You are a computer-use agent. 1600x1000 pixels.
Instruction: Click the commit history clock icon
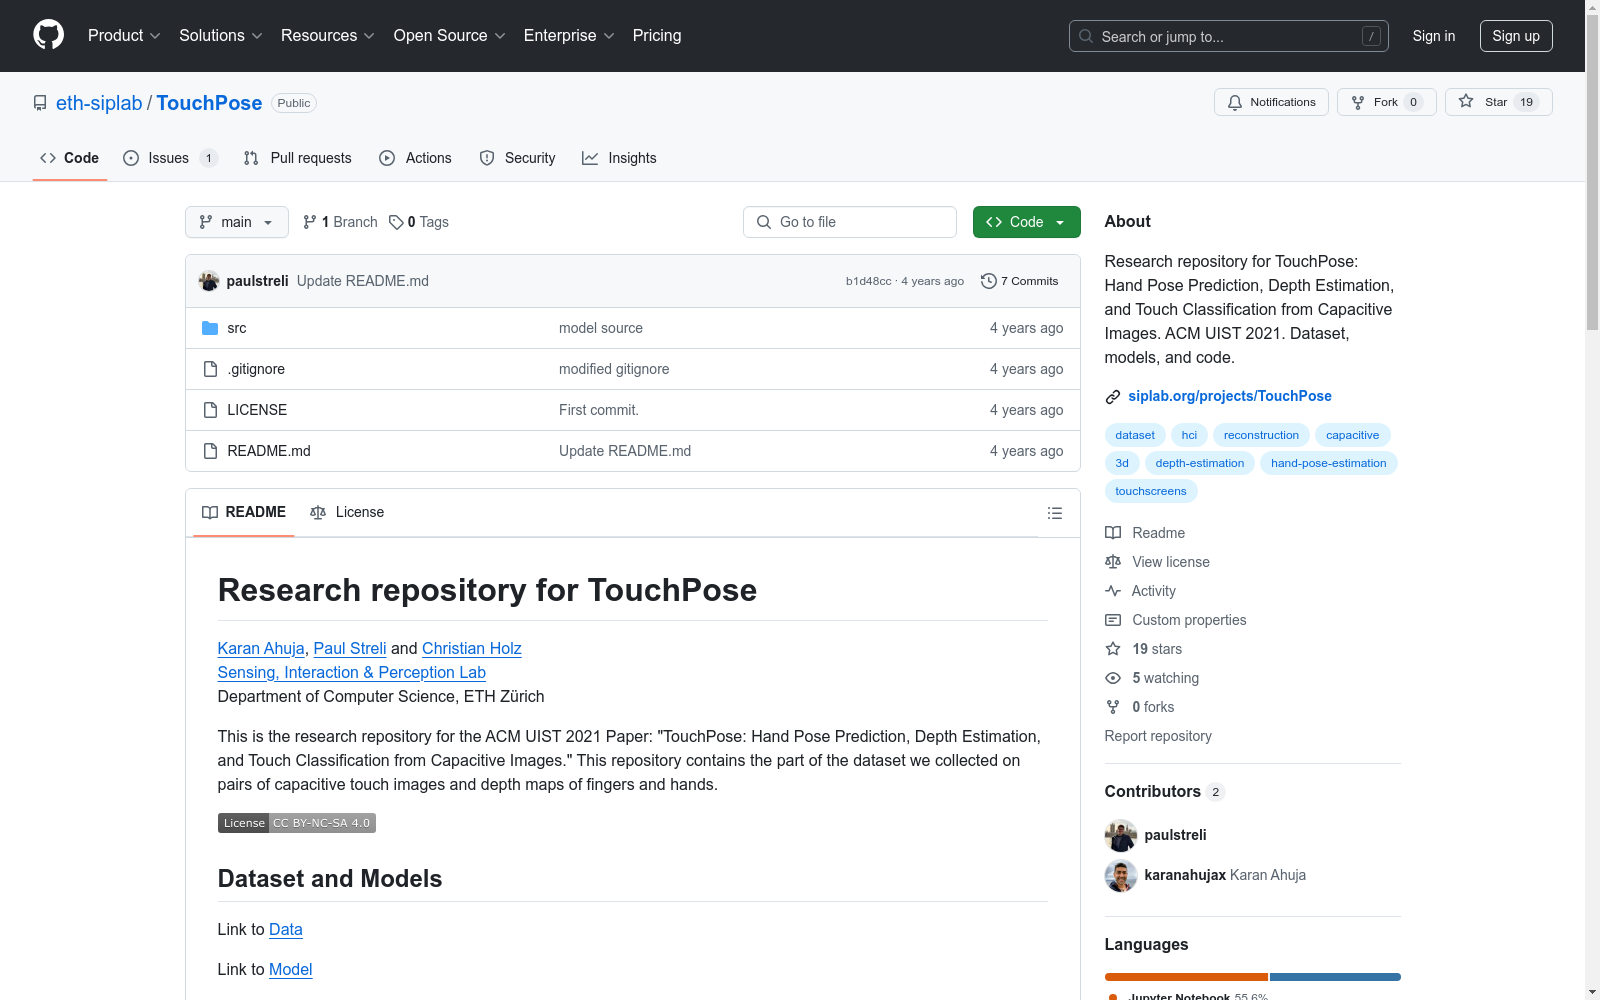pos(989,281)
